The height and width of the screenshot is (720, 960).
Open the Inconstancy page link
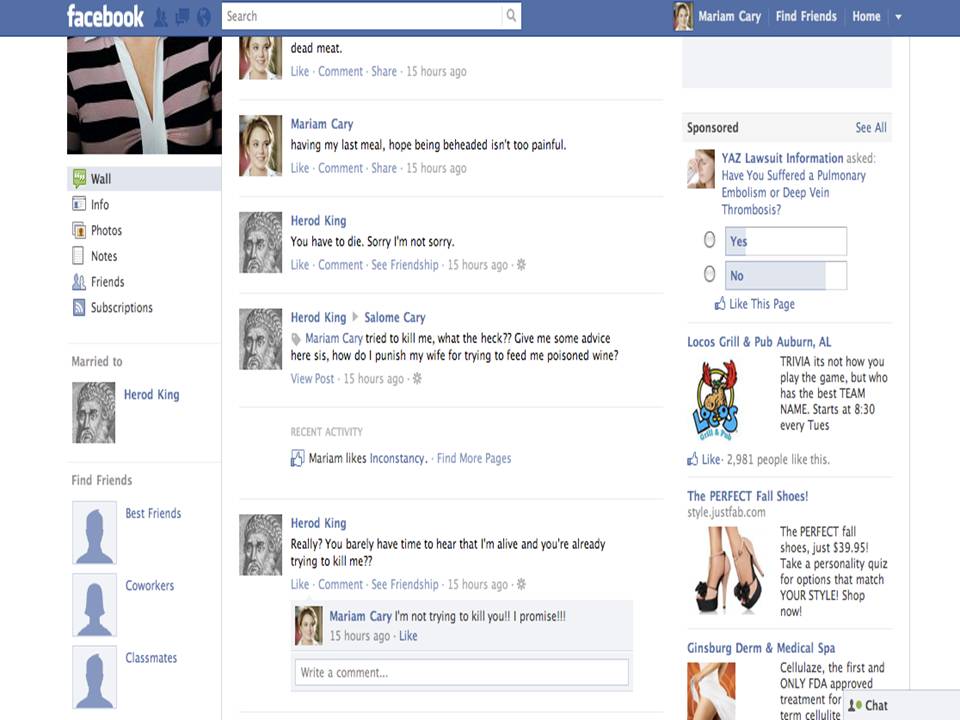coord(397,458)
